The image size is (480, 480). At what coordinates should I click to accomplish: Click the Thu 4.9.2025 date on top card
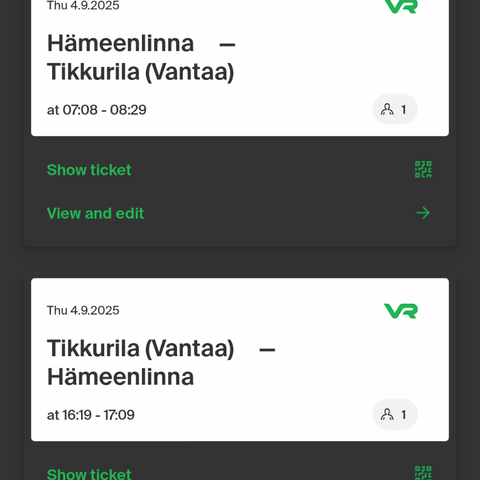click(83, 6)
